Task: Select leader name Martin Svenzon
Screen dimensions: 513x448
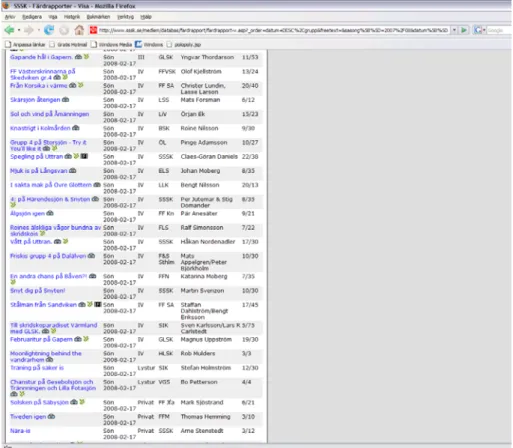Action: coord(202,291)
